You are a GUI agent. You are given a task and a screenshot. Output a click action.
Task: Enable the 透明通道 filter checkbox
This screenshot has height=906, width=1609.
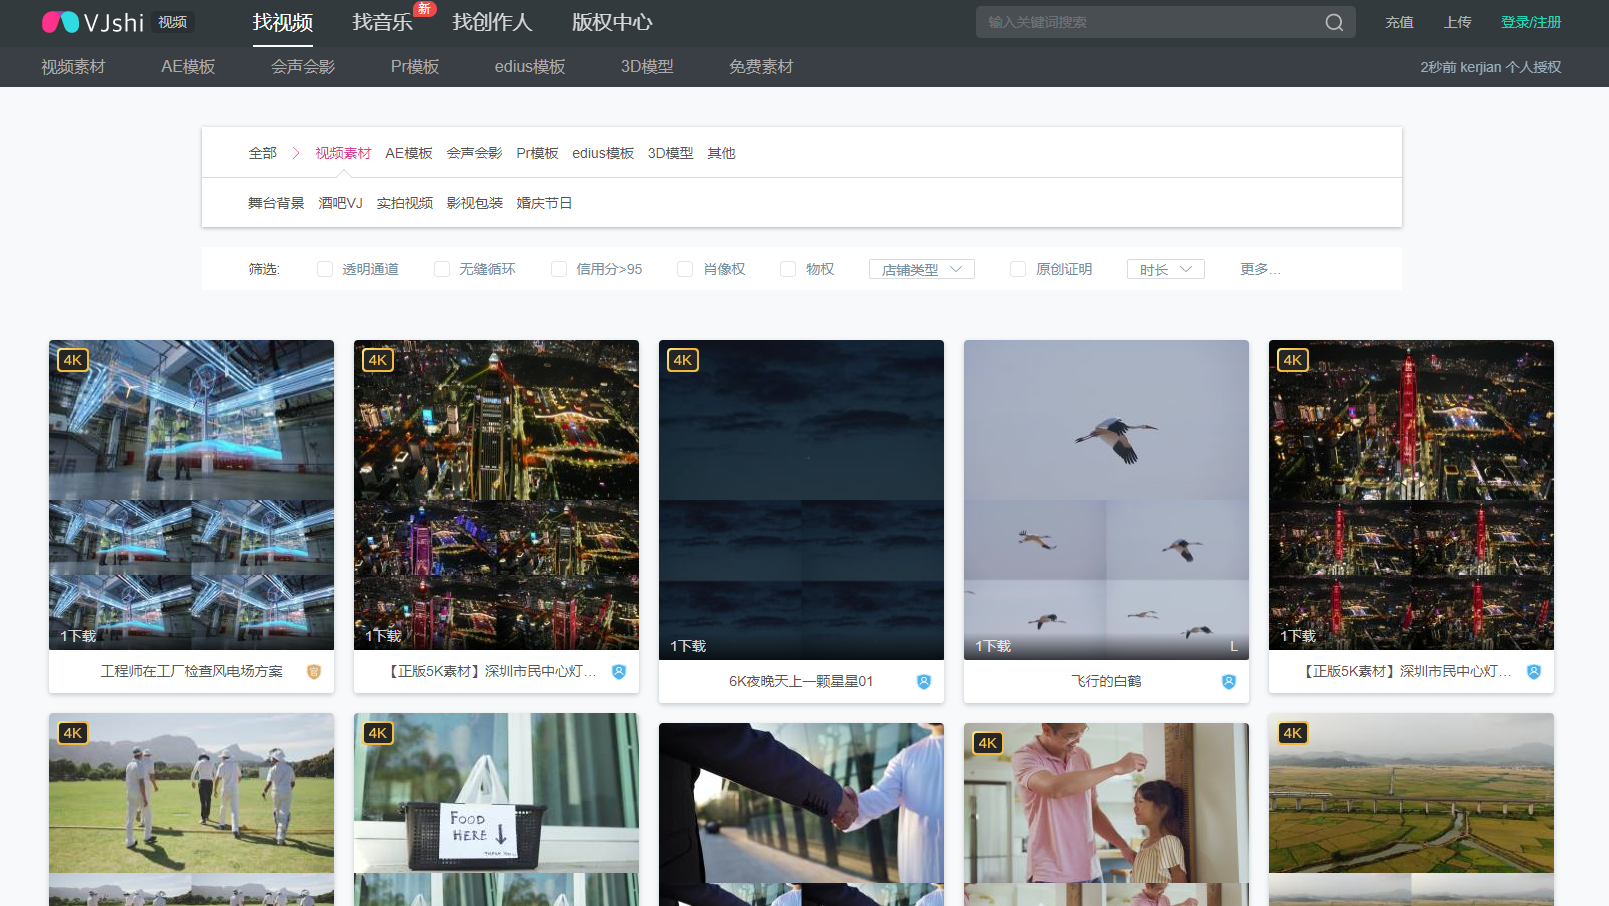324,268
